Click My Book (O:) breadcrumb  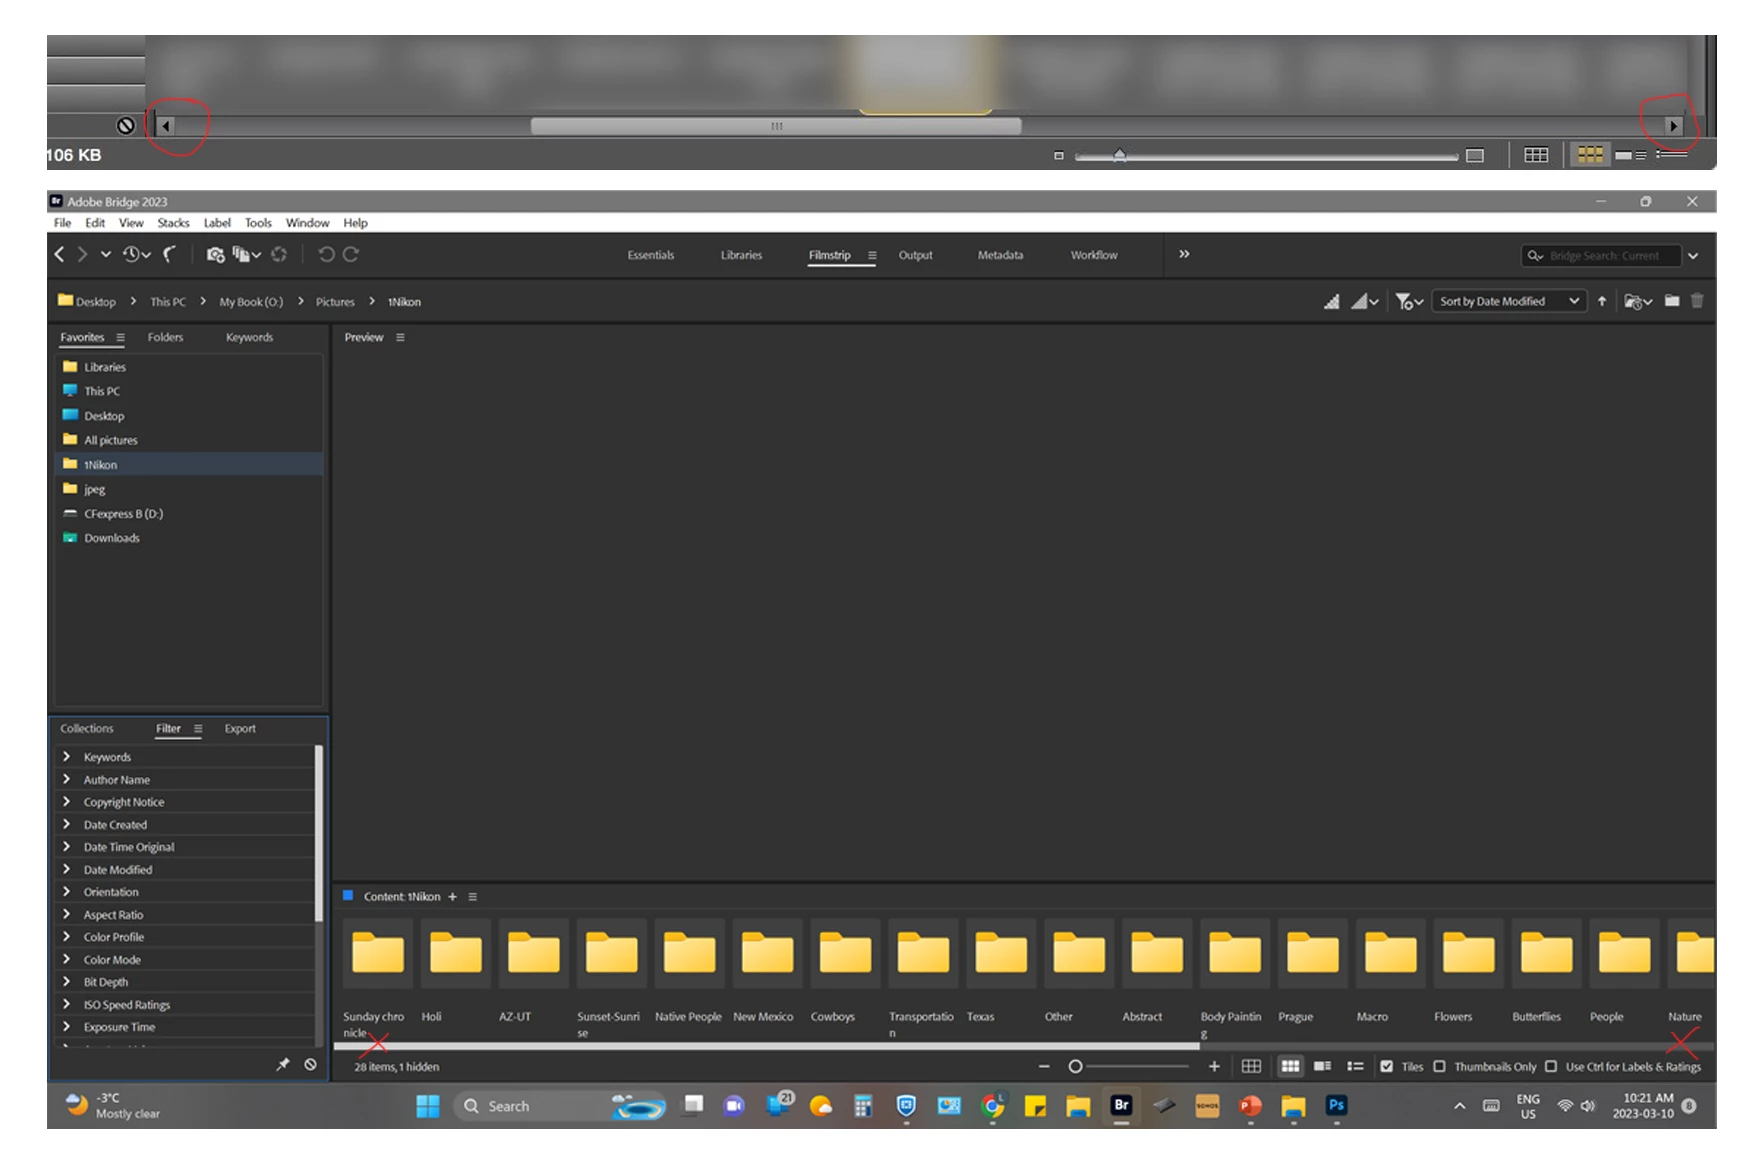251,302
